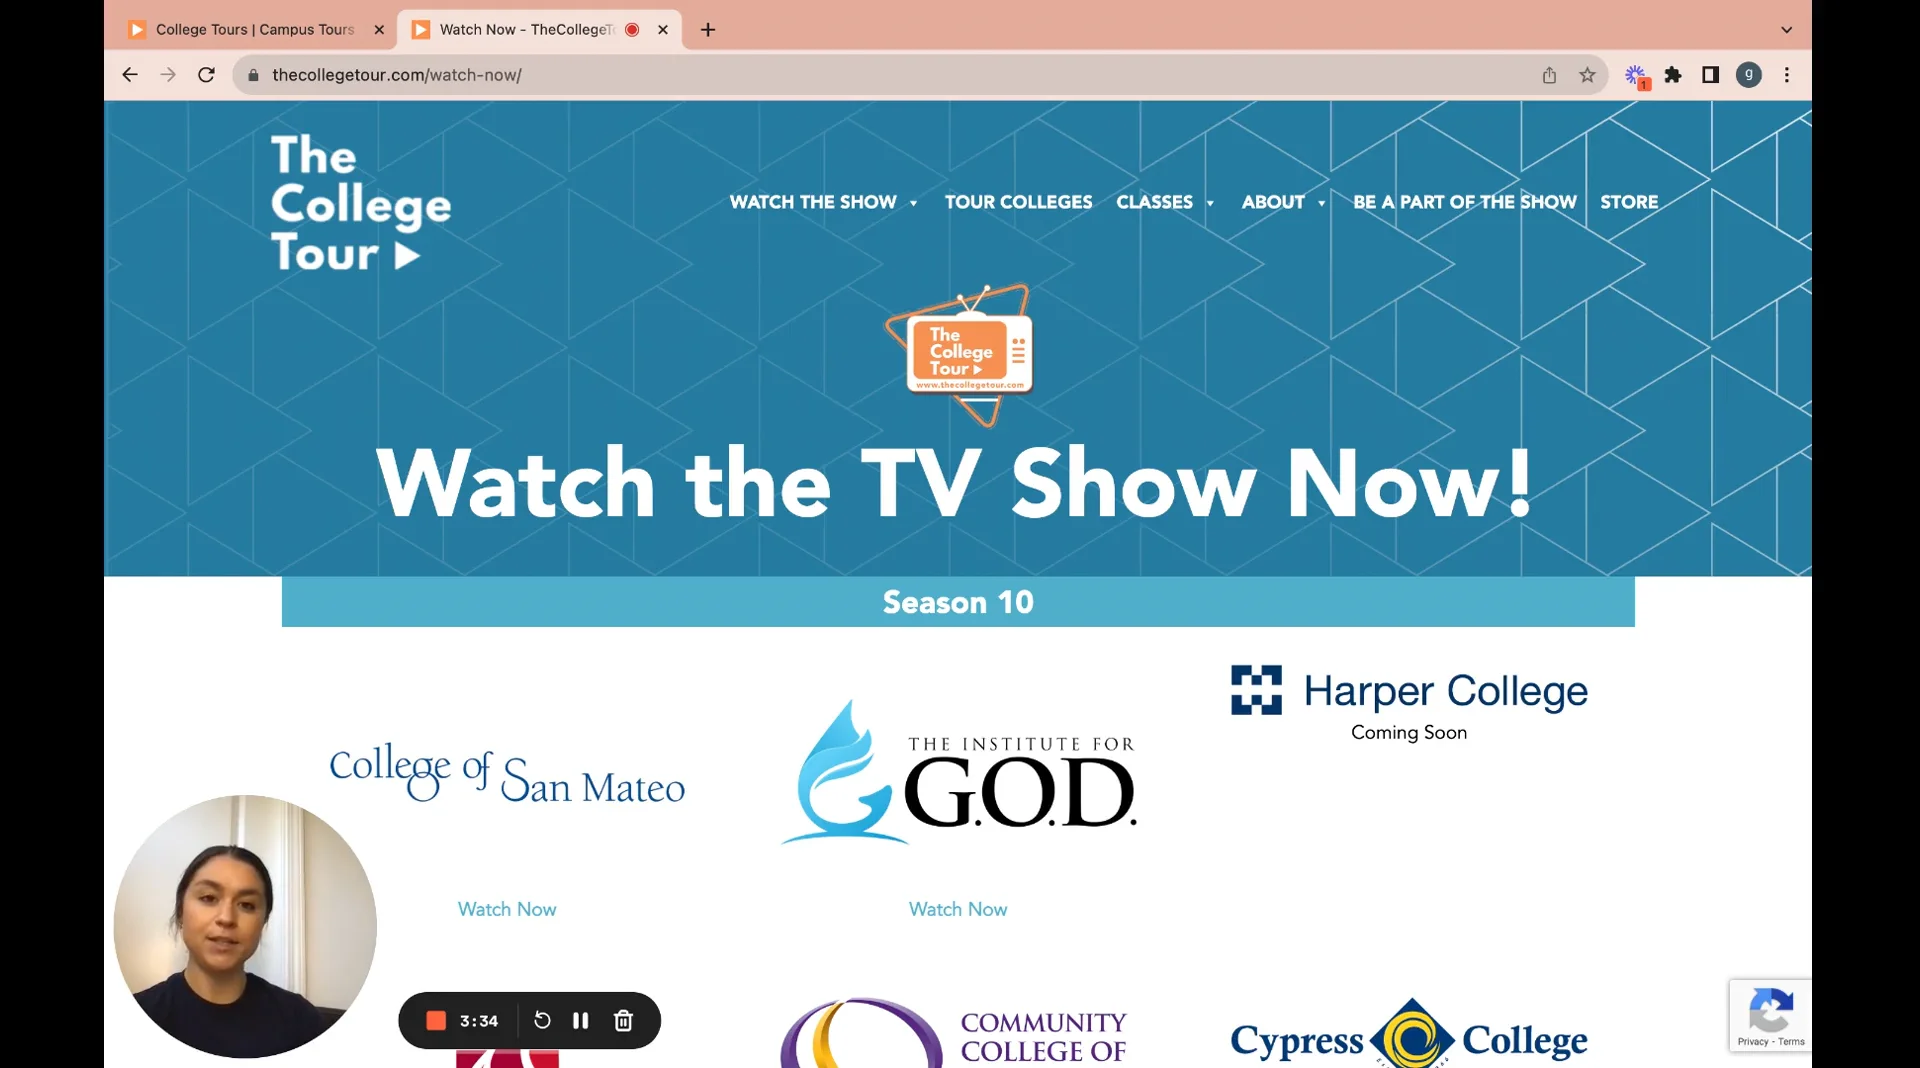Expand the Classes dropdown menu
This screenshot has height=1068, width=1920.
1165,202
